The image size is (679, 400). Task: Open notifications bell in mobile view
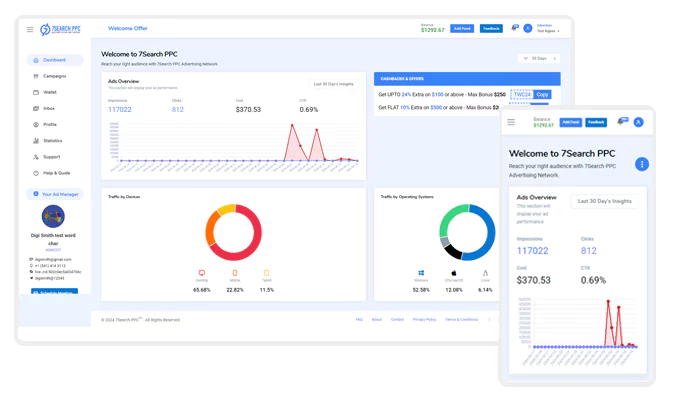tap(622, 121)
